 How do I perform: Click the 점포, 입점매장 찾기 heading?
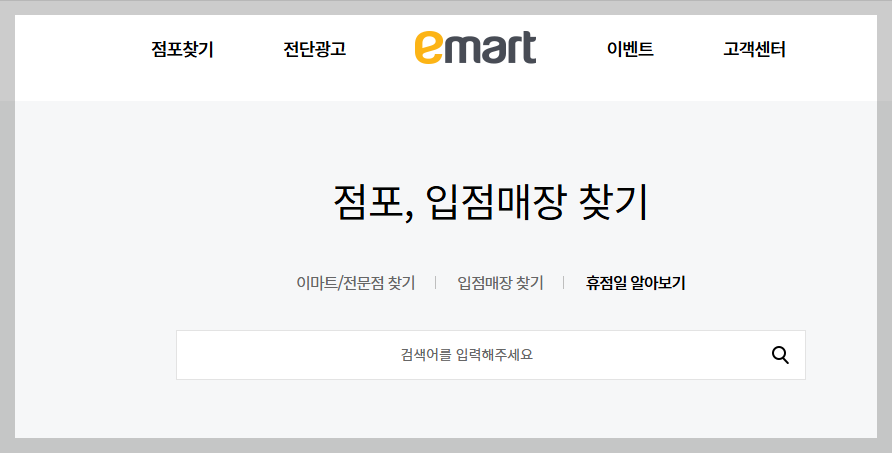(x=490, y=203)
